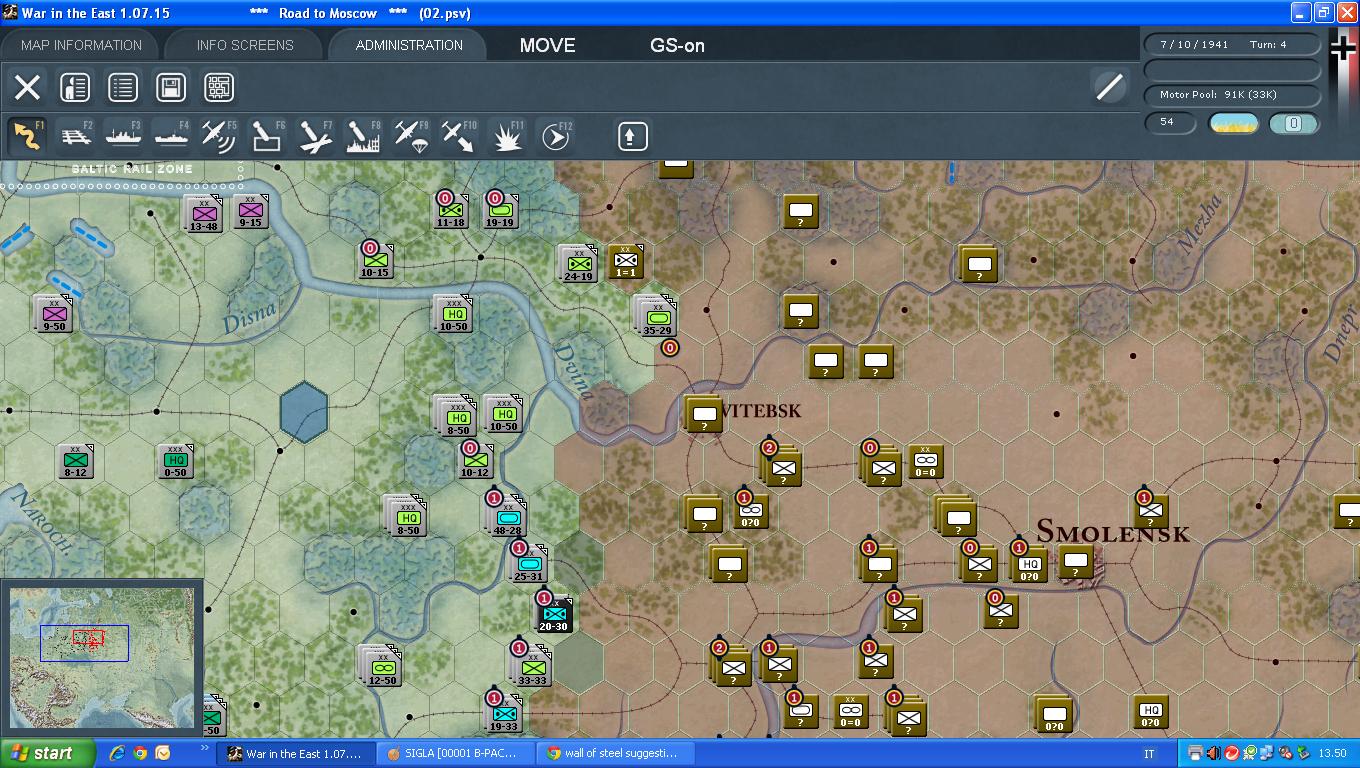Select the unit labeled 19-19
The image size is (1360, 768).
[x=499, y=210]
